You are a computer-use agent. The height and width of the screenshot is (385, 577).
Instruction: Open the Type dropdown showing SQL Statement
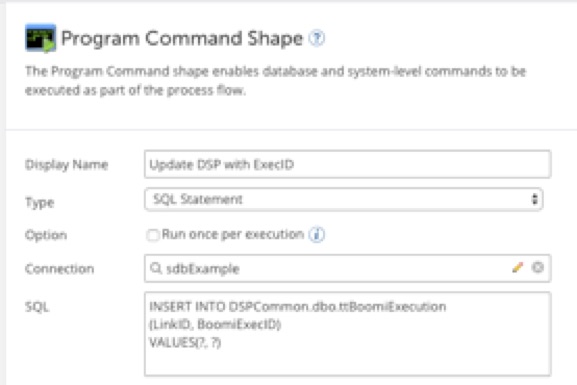coord(344,199)
